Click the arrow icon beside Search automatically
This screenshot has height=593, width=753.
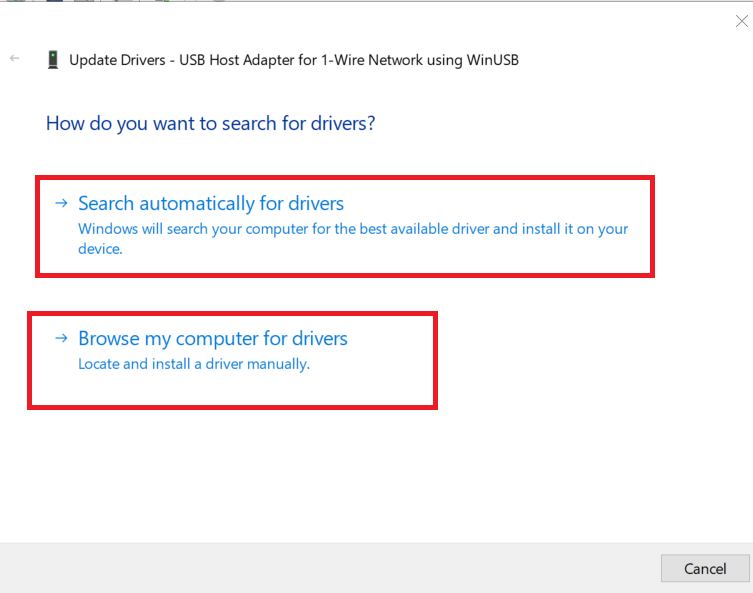tap(62, 203)
